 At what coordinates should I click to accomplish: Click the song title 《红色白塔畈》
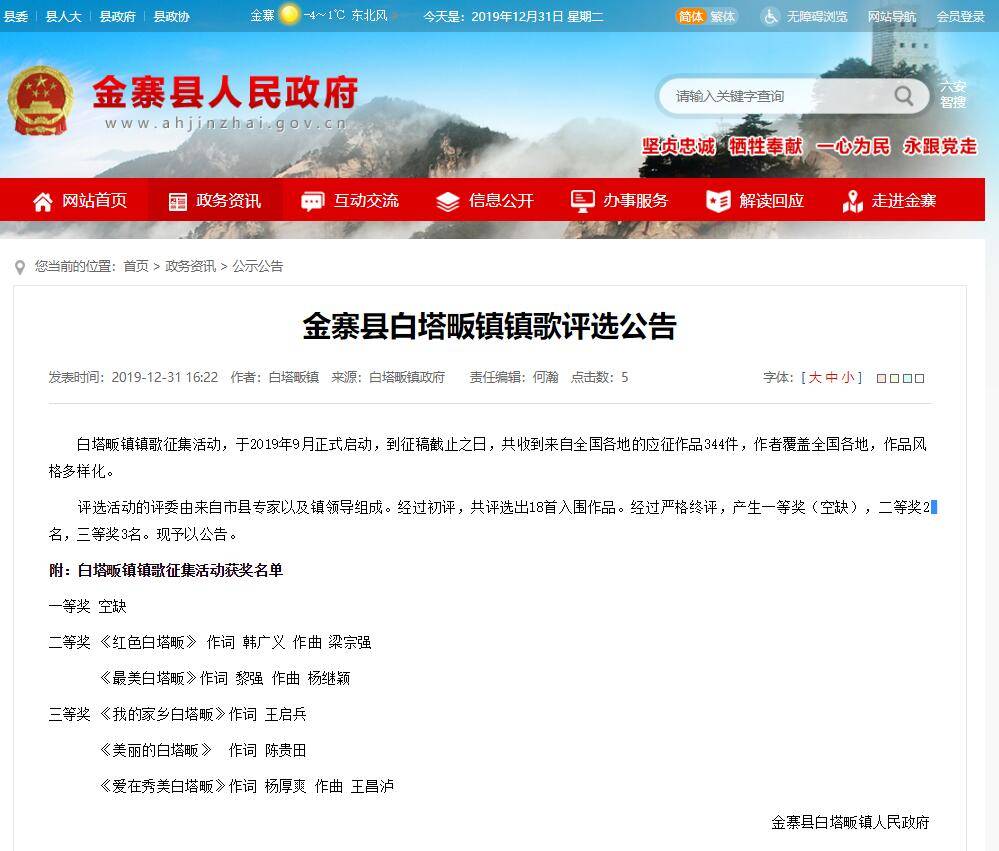point(148,642)
